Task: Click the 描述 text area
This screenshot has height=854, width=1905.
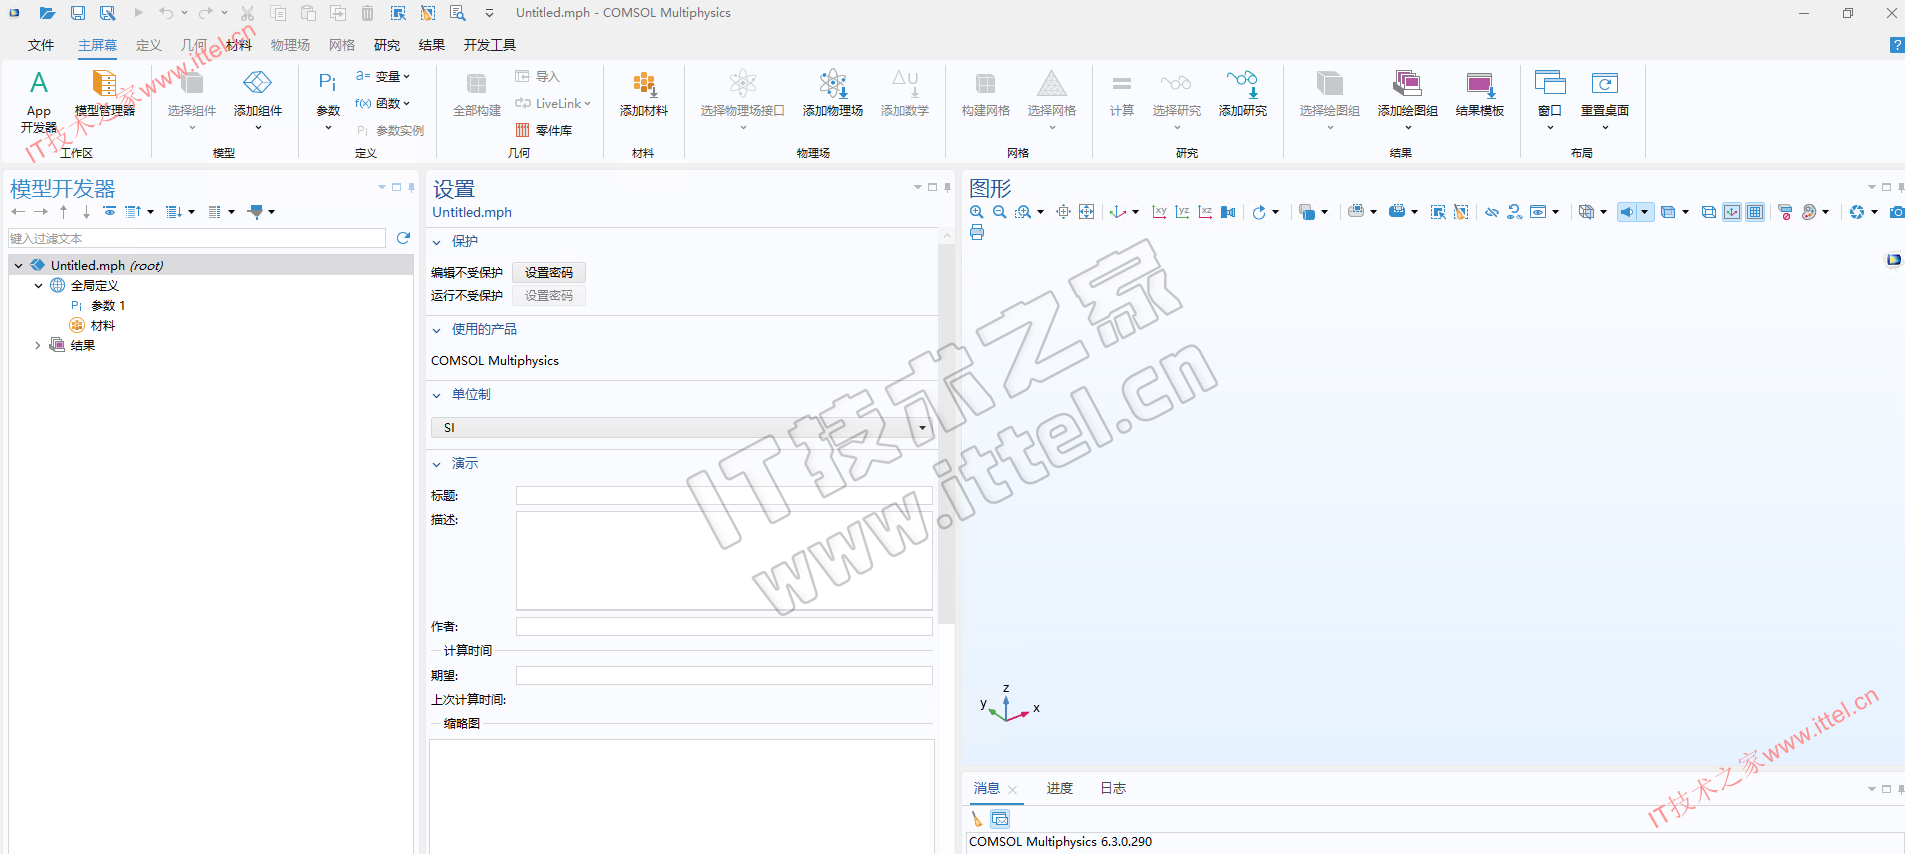Action: point(724,561)
